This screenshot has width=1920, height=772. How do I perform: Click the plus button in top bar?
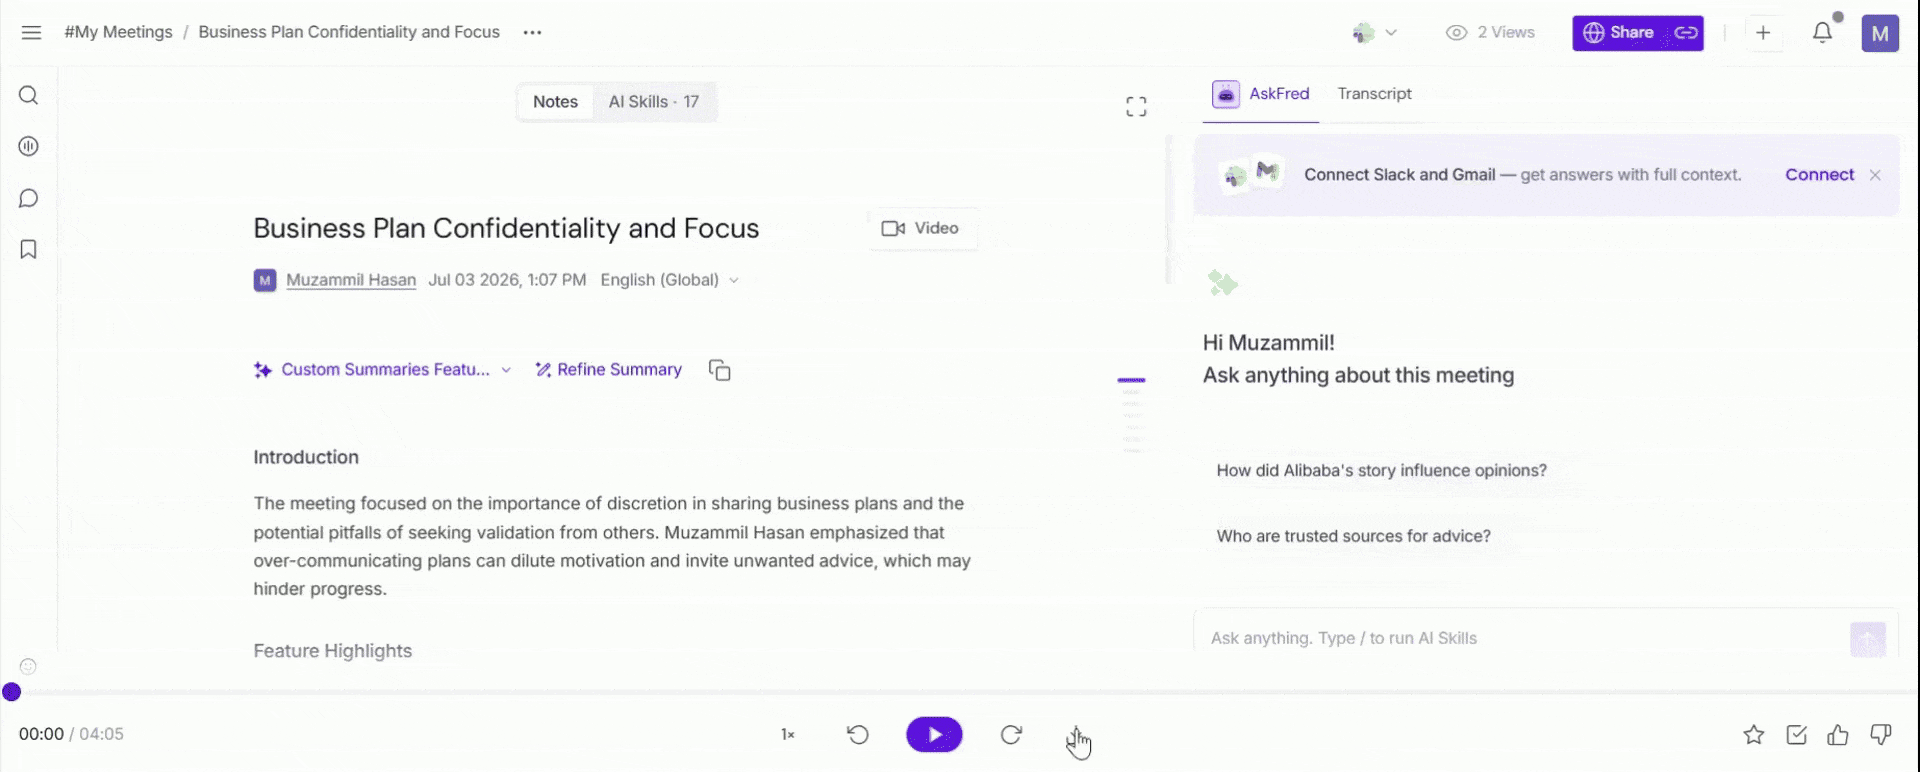click(1763, 33)
